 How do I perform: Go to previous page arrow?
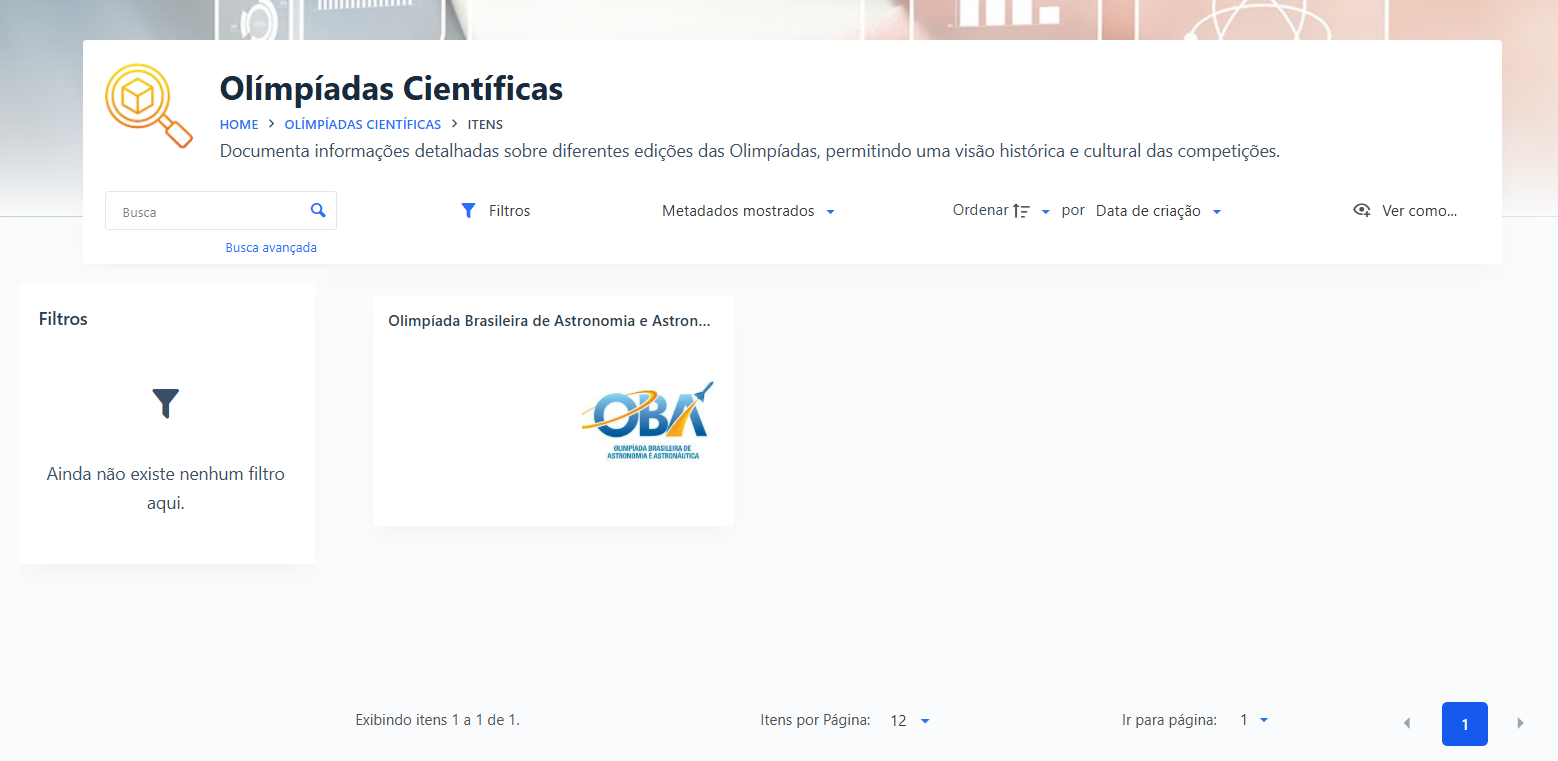[1407, 723]
